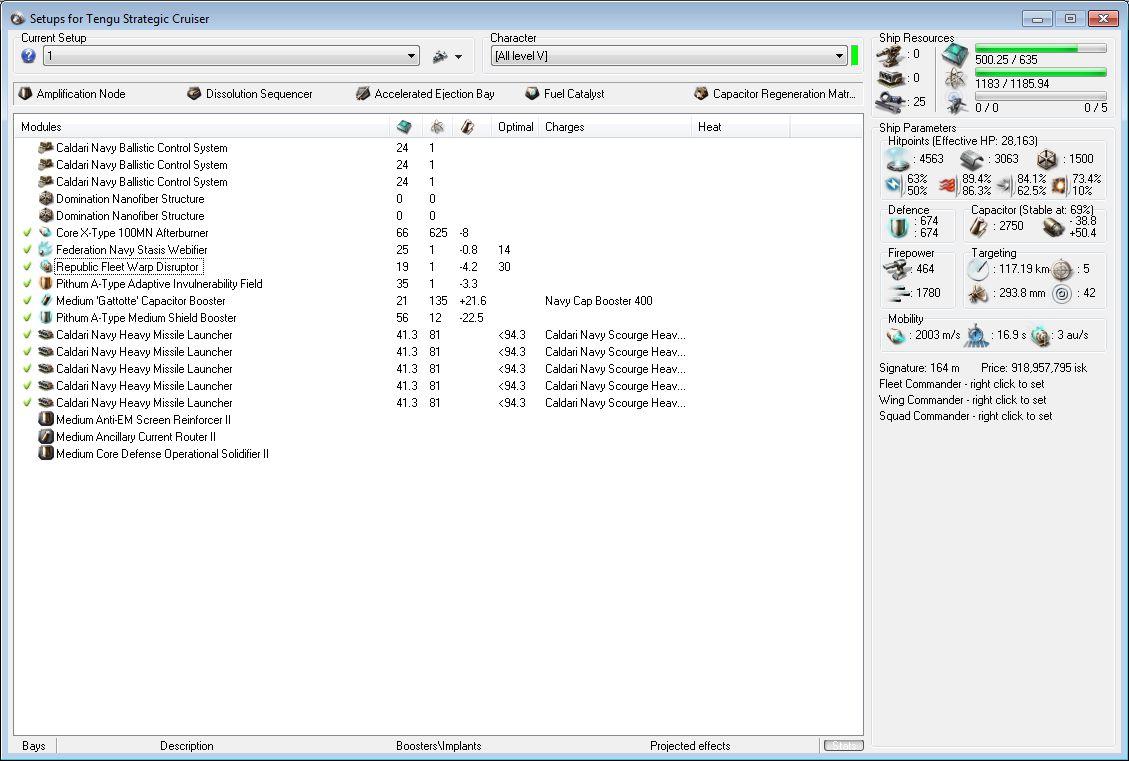Image resolution: width=1129 pixels, height=761 pixels.
Task: Toggle Medium 'Gattotte' Capacitor Booster checkmark
Action: (27, 301)
